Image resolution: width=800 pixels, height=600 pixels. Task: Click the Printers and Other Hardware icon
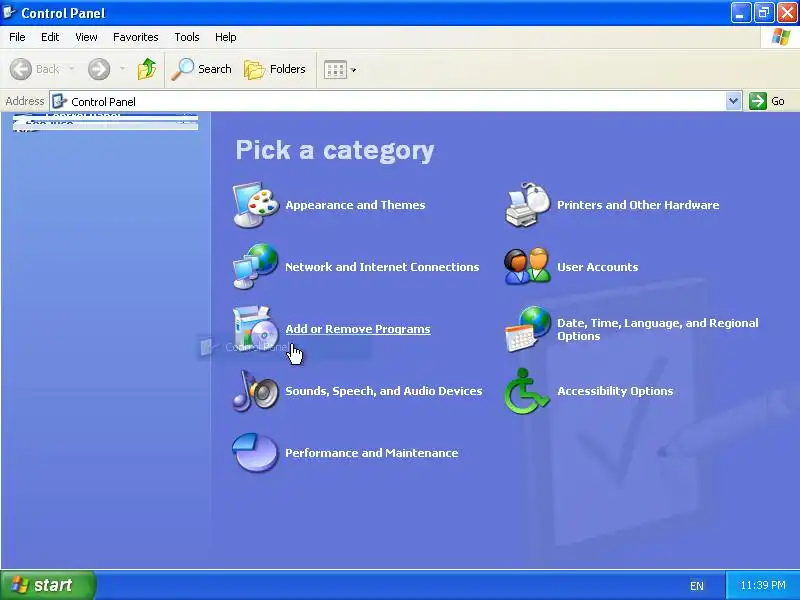(528, 205)
